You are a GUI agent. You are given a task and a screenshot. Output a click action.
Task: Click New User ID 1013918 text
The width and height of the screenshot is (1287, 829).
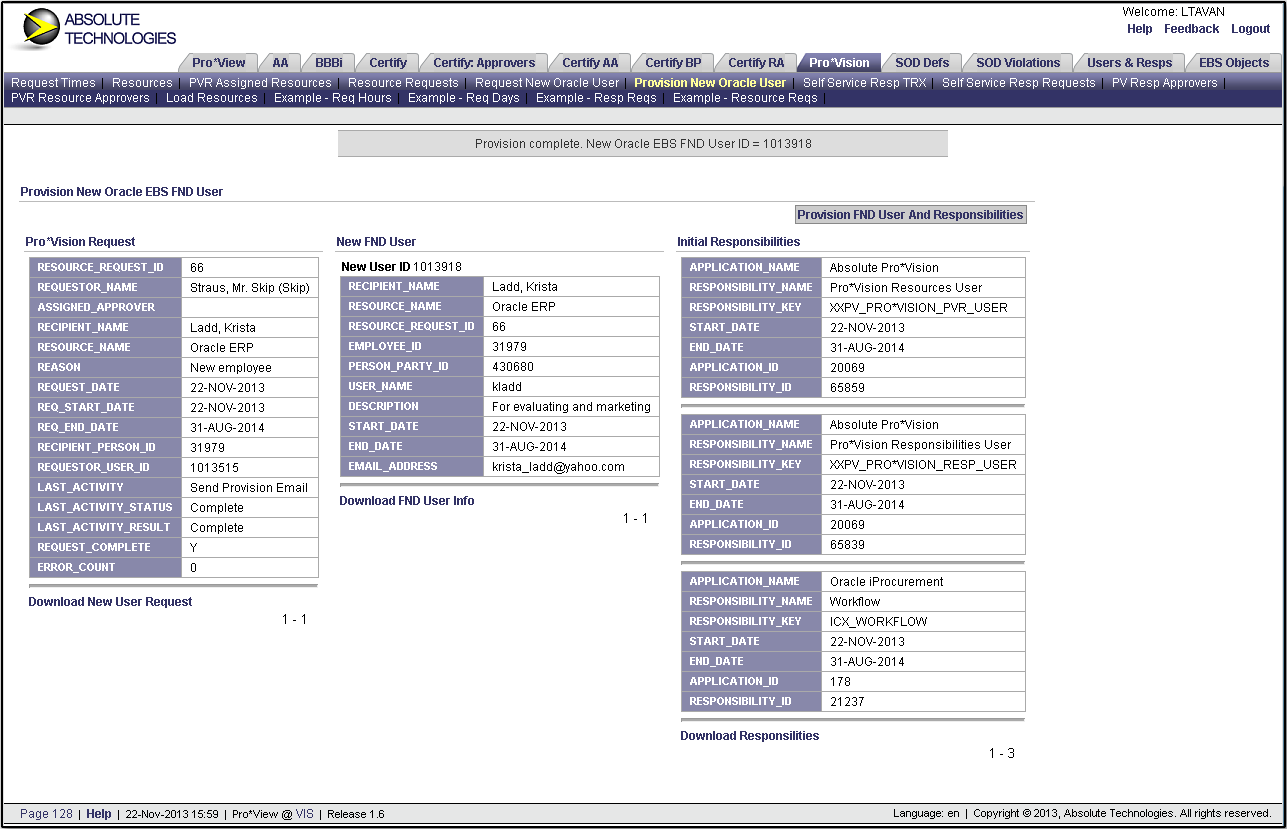401,267
